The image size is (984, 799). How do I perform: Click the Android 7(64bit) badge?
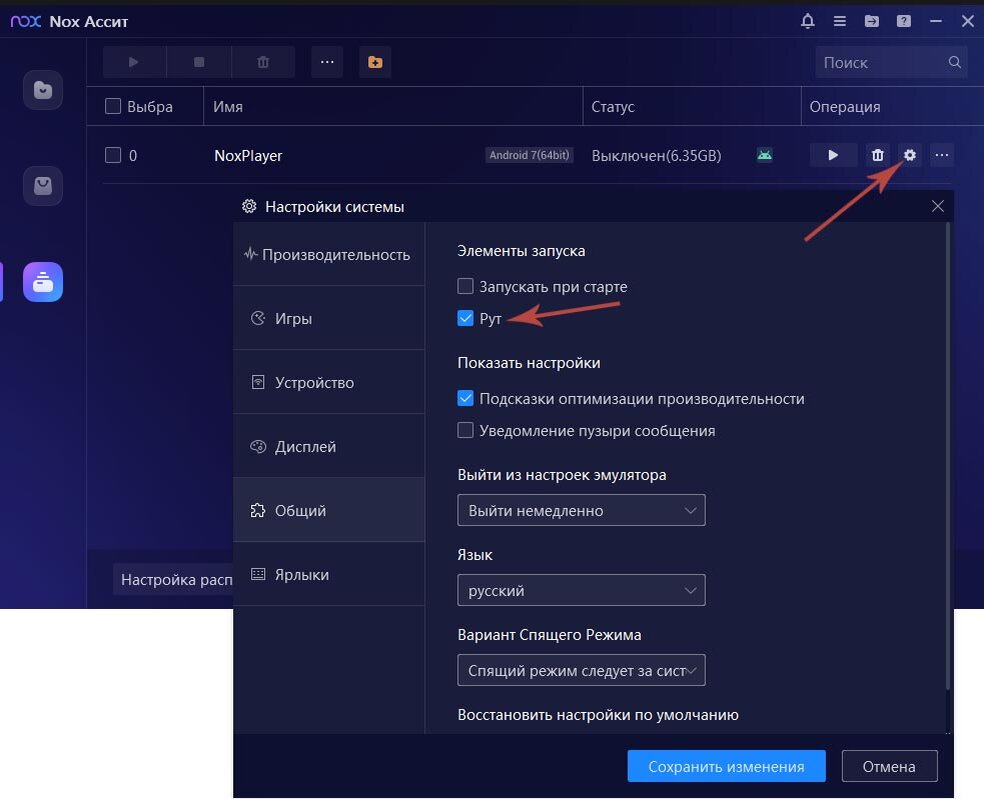coord(529,155)
